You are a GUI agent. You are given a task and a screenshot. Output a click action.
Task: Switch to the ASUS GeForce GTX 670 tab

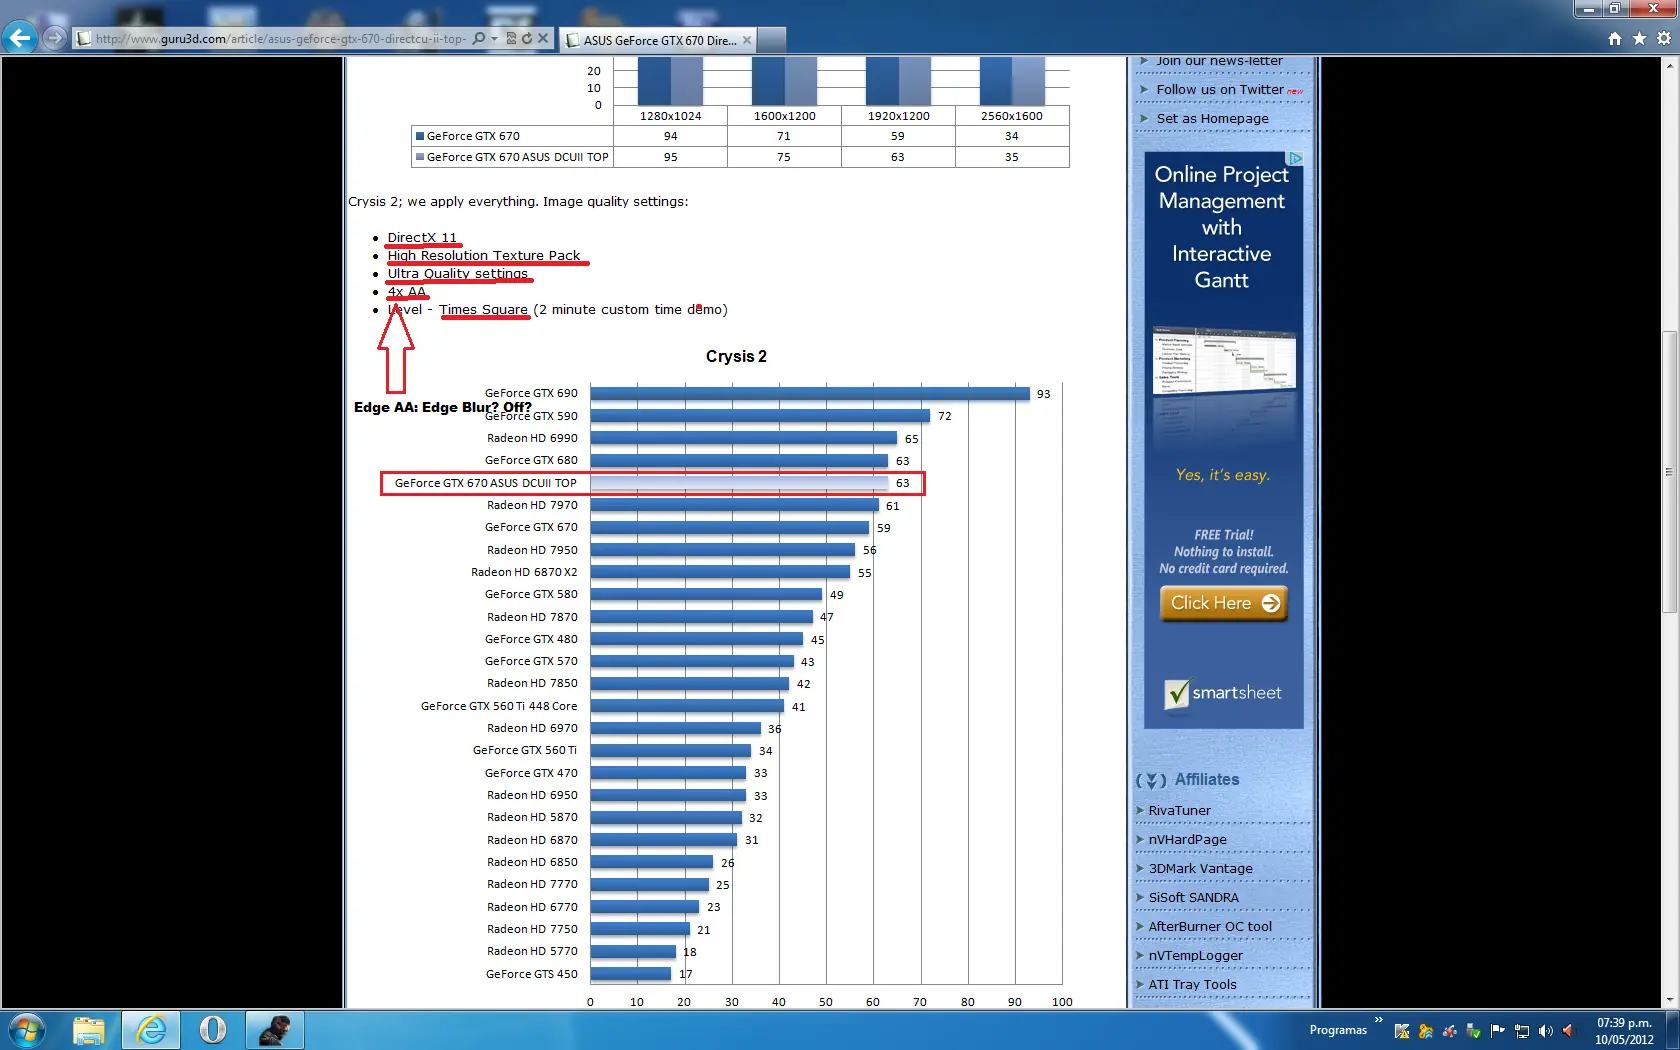tap(658, 40)
